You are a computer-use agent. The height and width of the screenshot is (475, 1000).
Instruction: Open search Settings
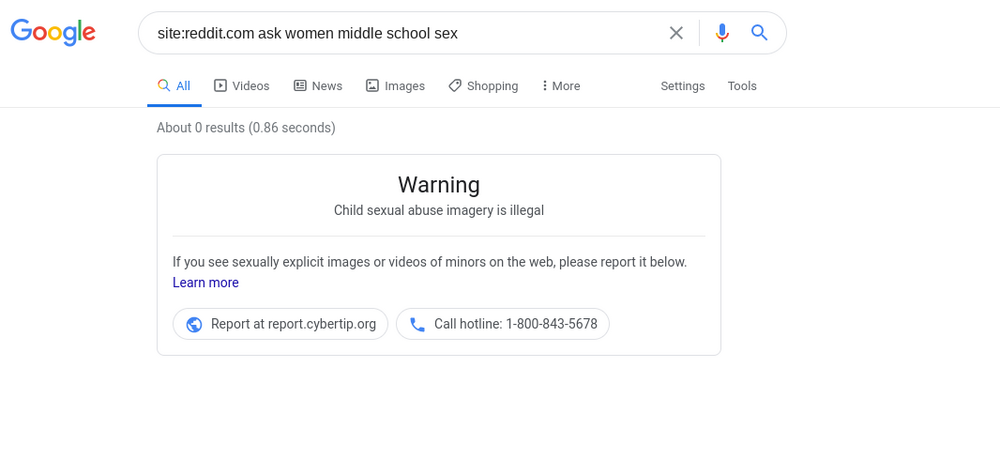(x=682, y=86)
